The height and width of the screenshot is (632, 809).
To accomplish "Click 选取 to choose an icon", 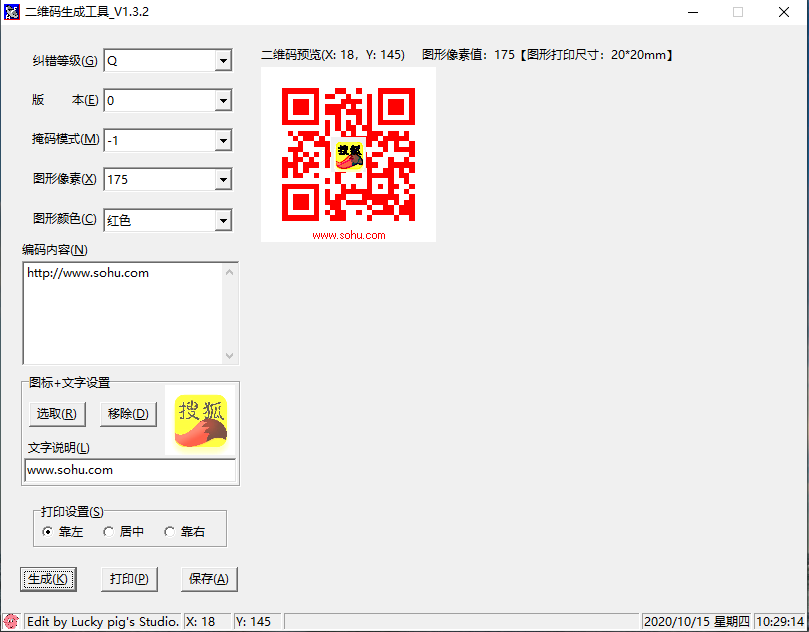I will pos(56,414).
